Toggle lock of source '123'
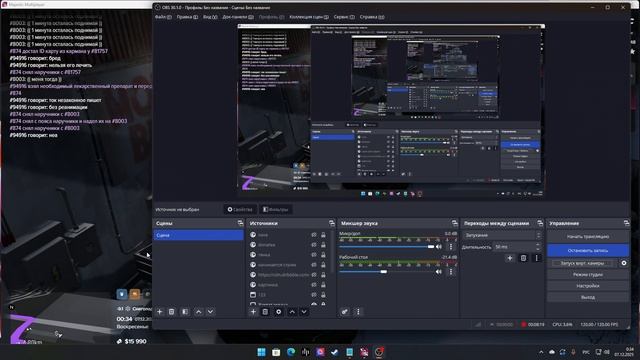The height and width of the screenshot is (360, 640). click(323, 295)
